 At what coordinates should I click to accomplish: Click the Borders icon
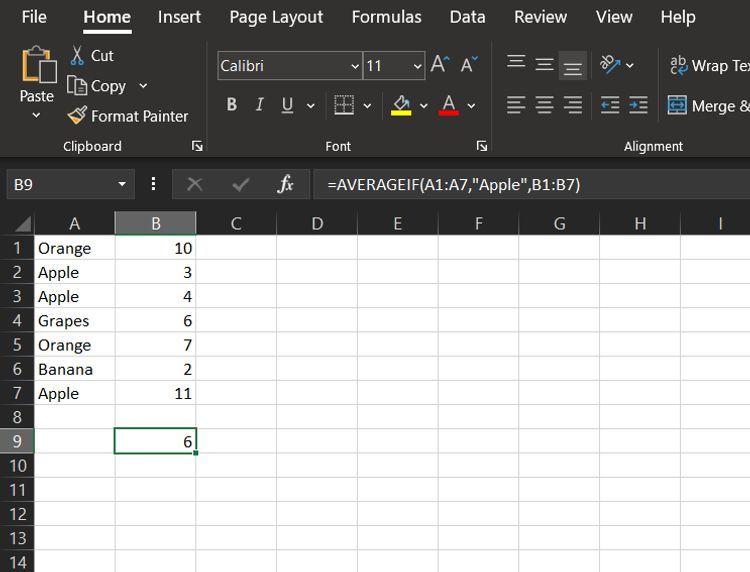[x=344, y=105]
